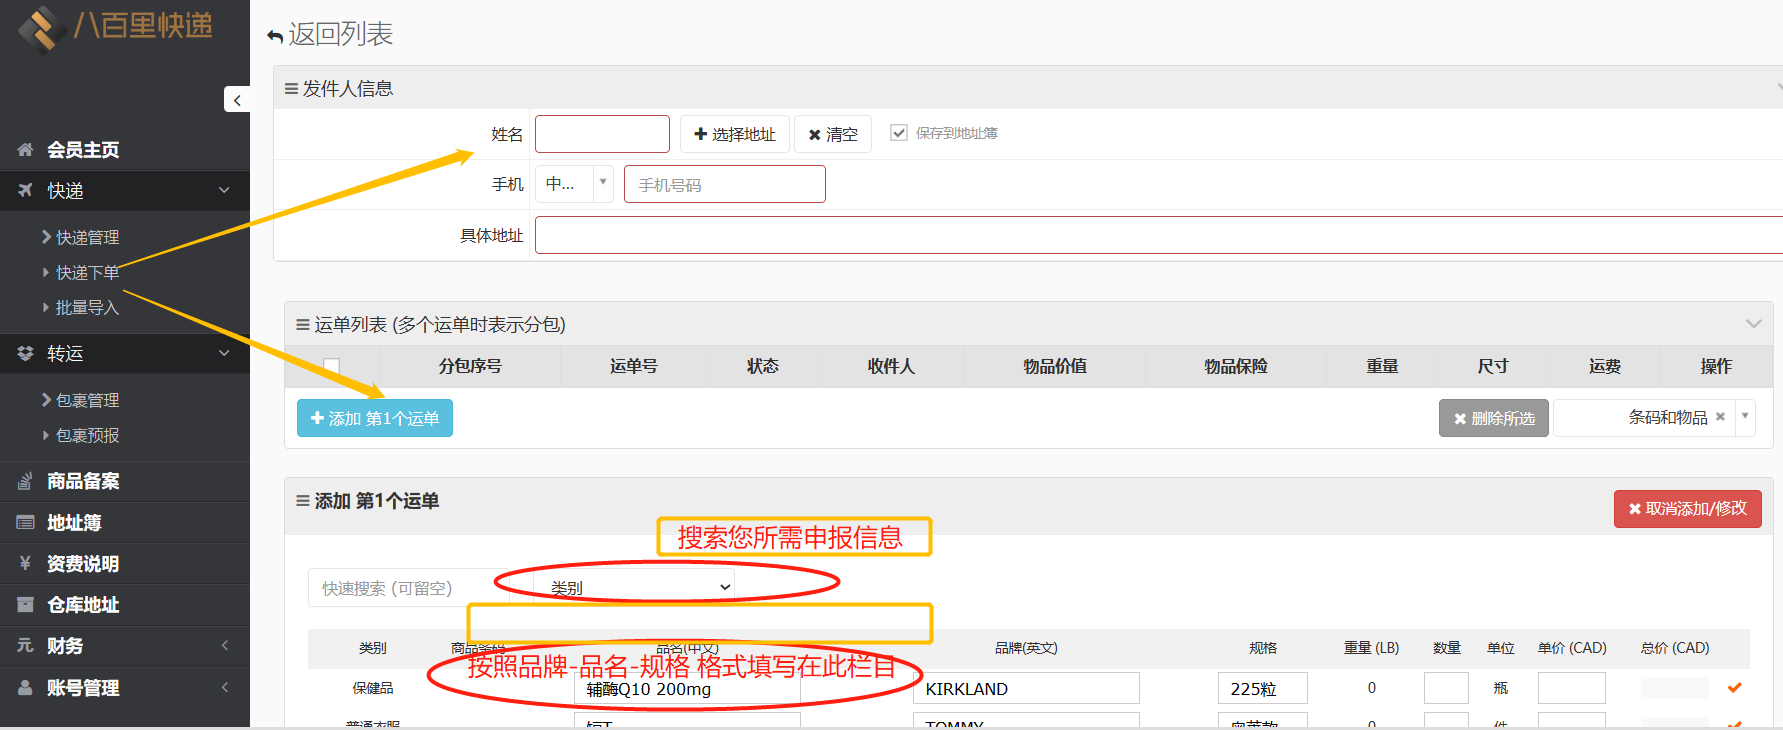Image resolution: width=1783 pixels, height=730 pixels.
Task: Click the 清空 button
Action: point(833,134)
